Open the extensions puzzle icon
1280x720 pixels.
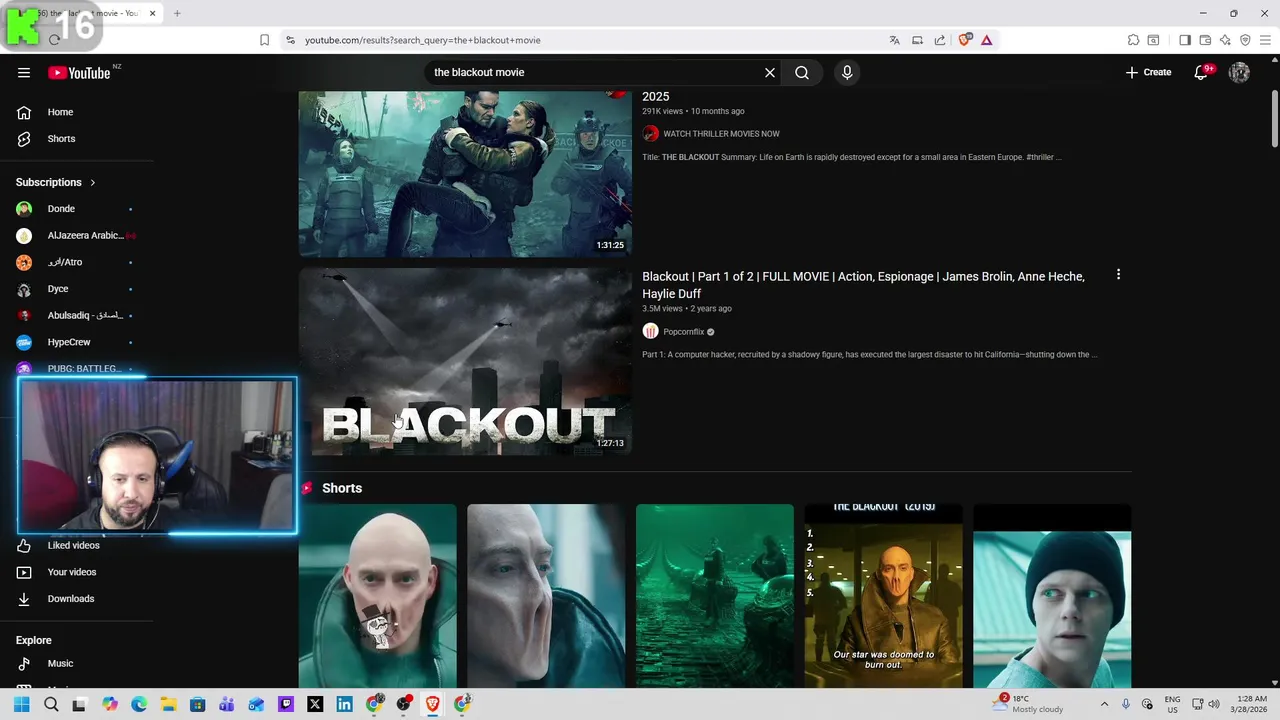click(1133, 40)
